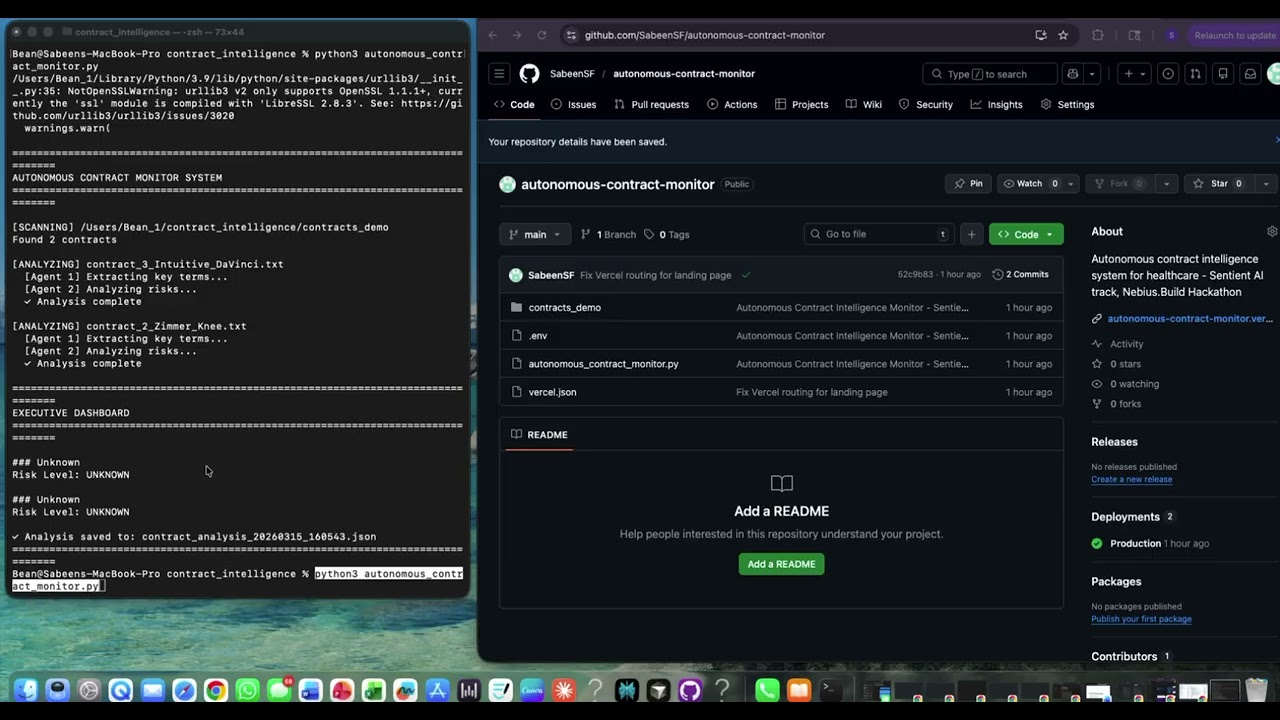Star the autonomous-contract-monitor repository
Viewport: 1280px width, 720px height.
point(1218,184)
